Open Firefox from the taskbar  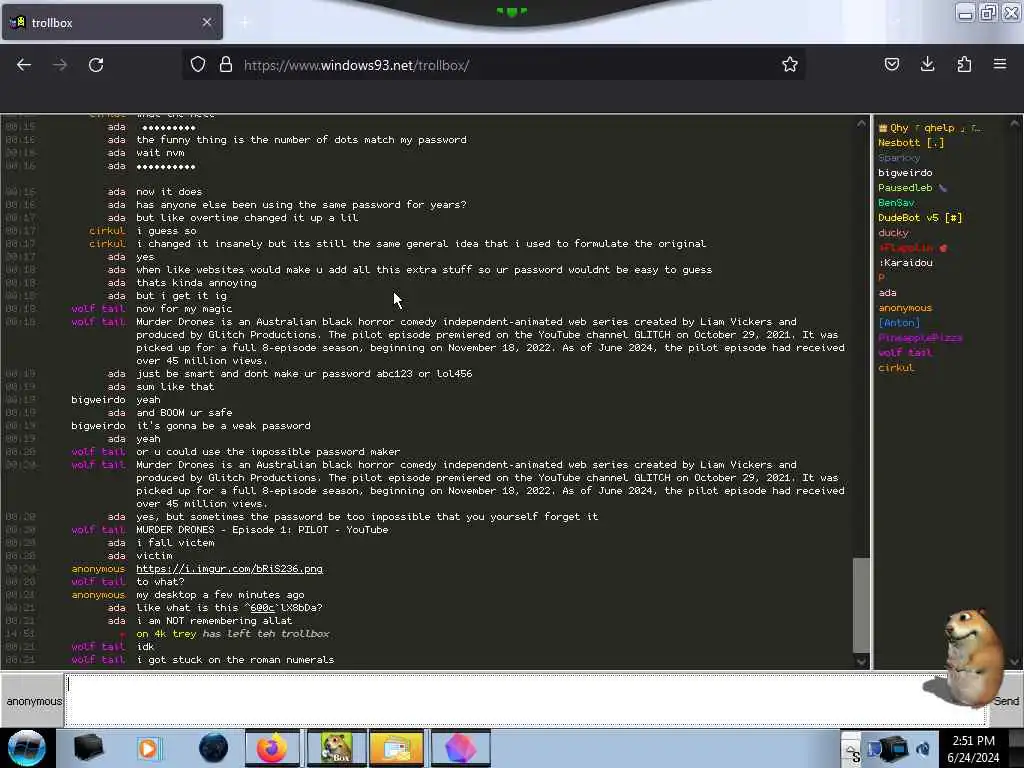pyautogui.click(x=272, y=748)
